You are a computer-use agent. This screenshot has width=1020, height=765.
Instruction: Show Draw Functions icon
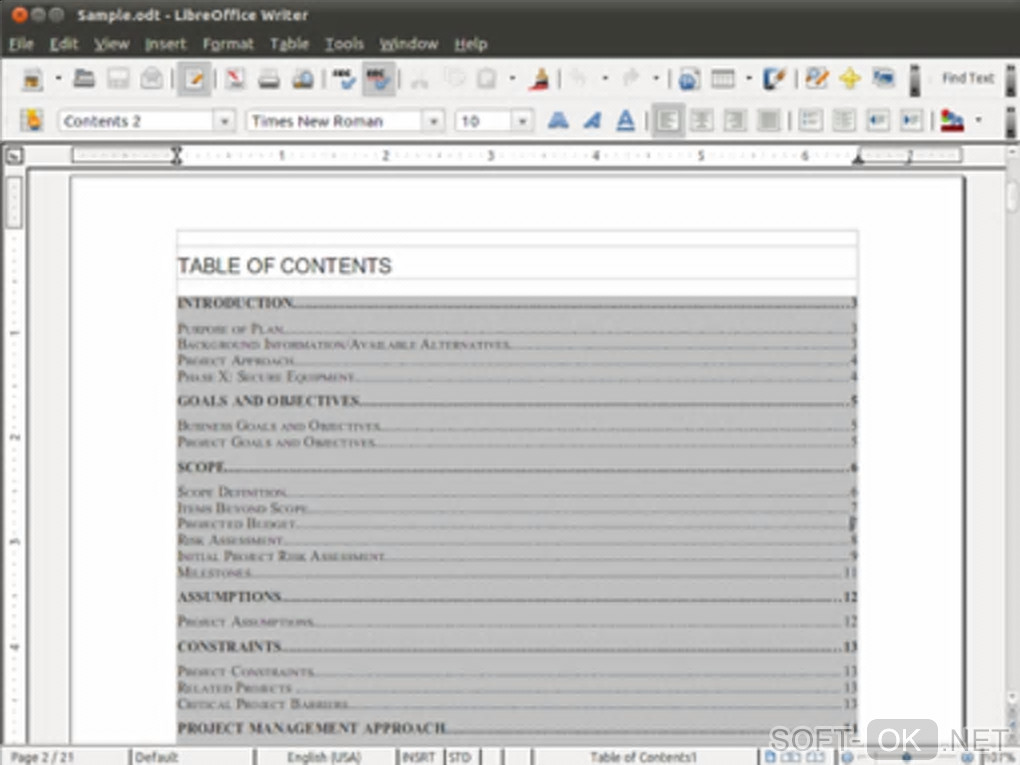pos(774,79)
